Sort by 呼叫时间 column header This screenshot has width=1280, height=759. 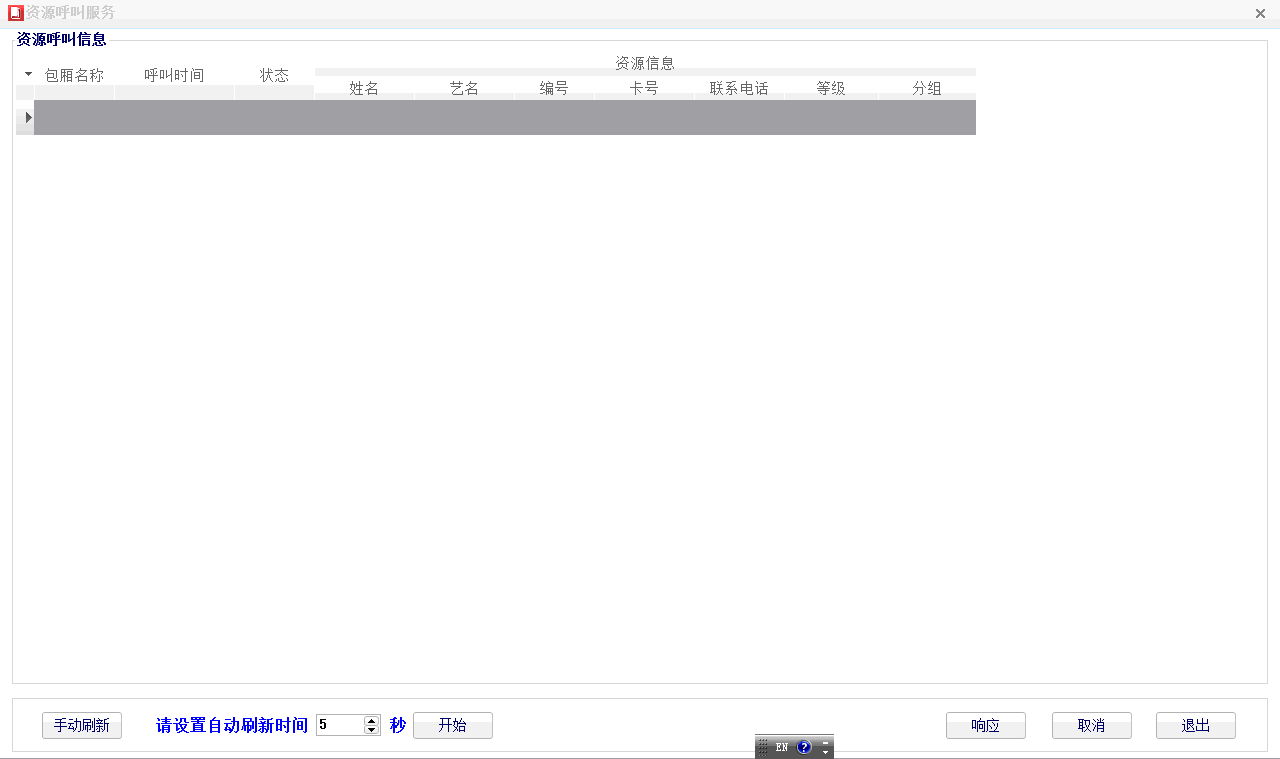174,75
